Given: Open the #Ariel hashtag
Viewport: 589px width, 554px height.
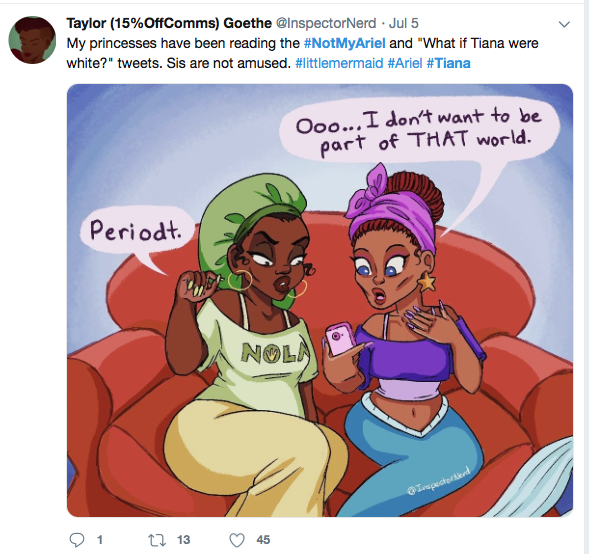Looking at the screenshot, I should point(405,63).
